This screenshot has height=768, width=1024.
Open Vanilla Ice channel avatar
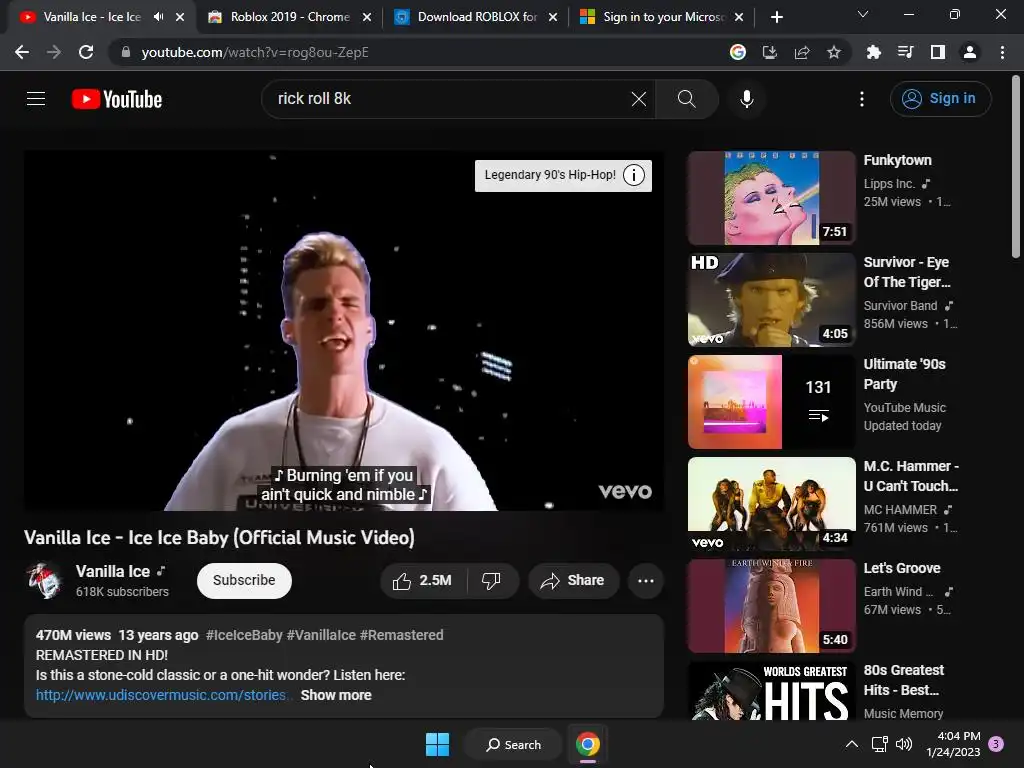(45, 580)
